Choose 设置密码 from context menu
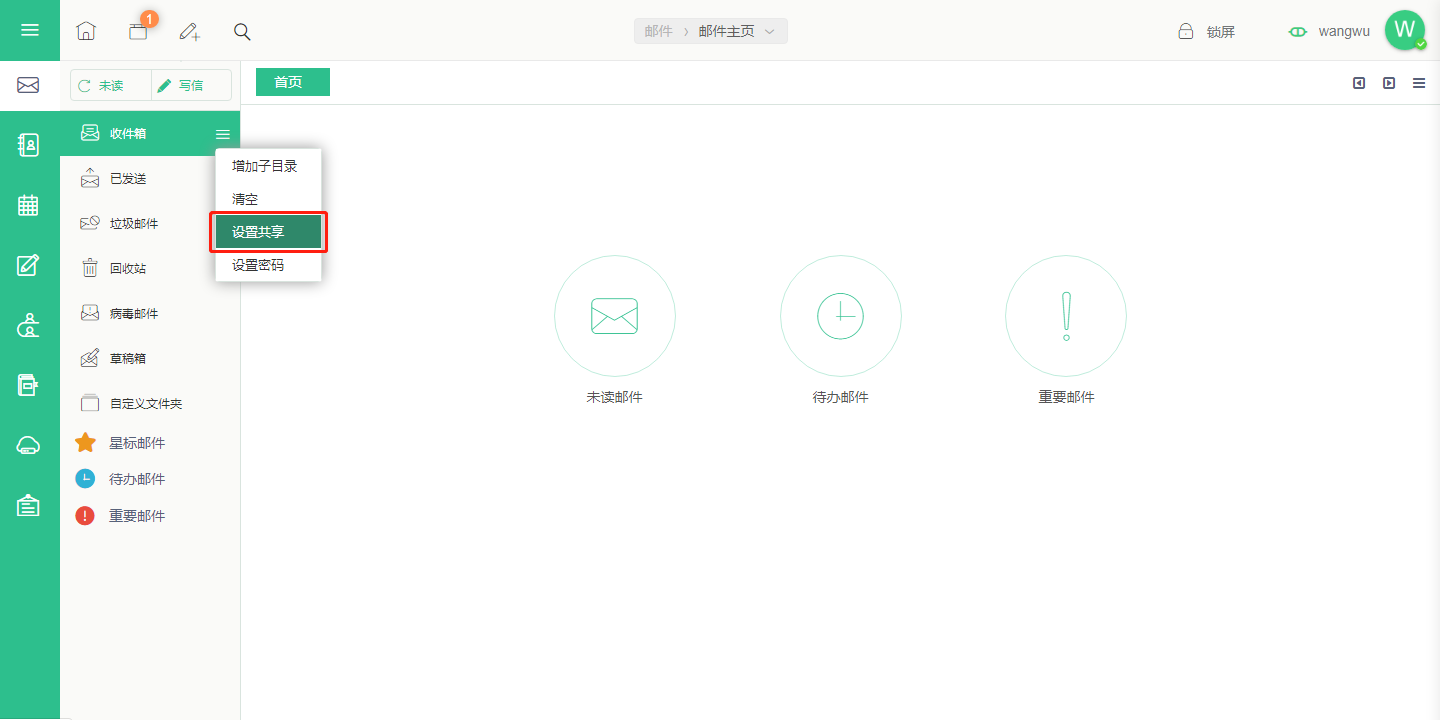Screen dimensions: 1440x720 coord(268,265)
